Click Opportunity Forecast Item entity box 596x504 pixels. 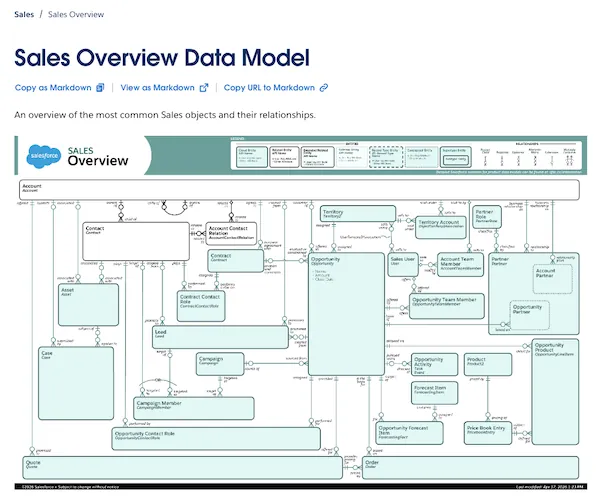[409, 433]
